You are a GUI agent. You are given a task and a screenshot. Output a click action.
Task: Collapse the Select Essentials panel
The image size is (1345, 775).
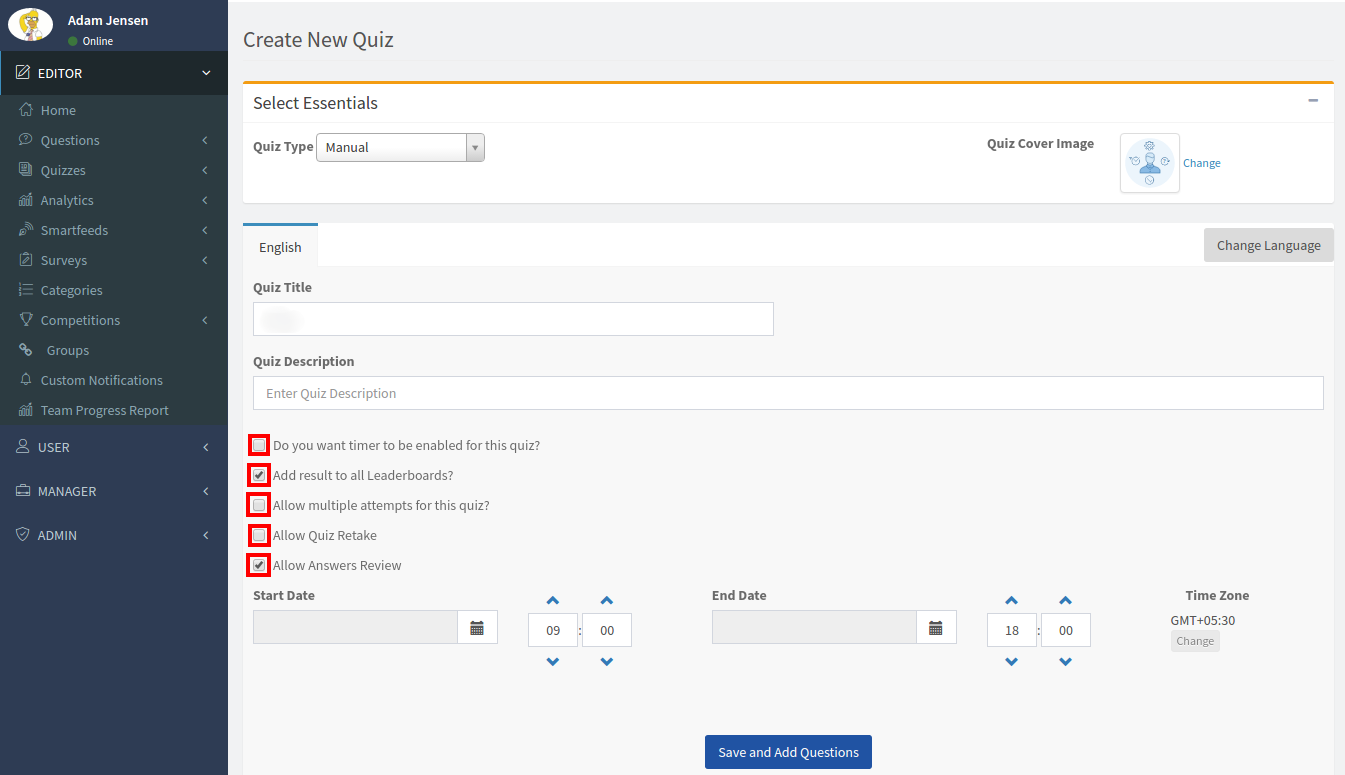(1313, 101)
